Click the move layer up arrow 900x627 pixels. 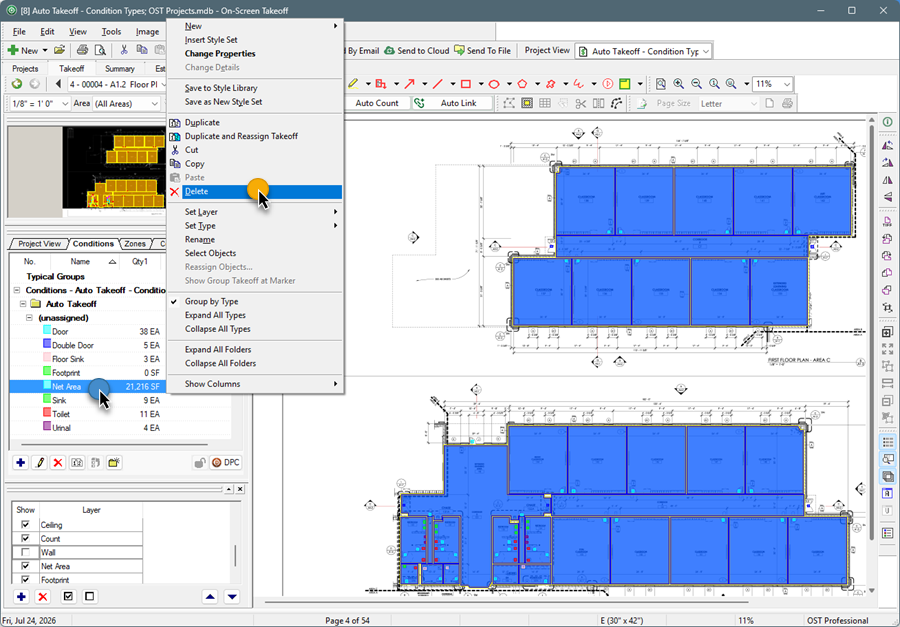click(210, 597)
